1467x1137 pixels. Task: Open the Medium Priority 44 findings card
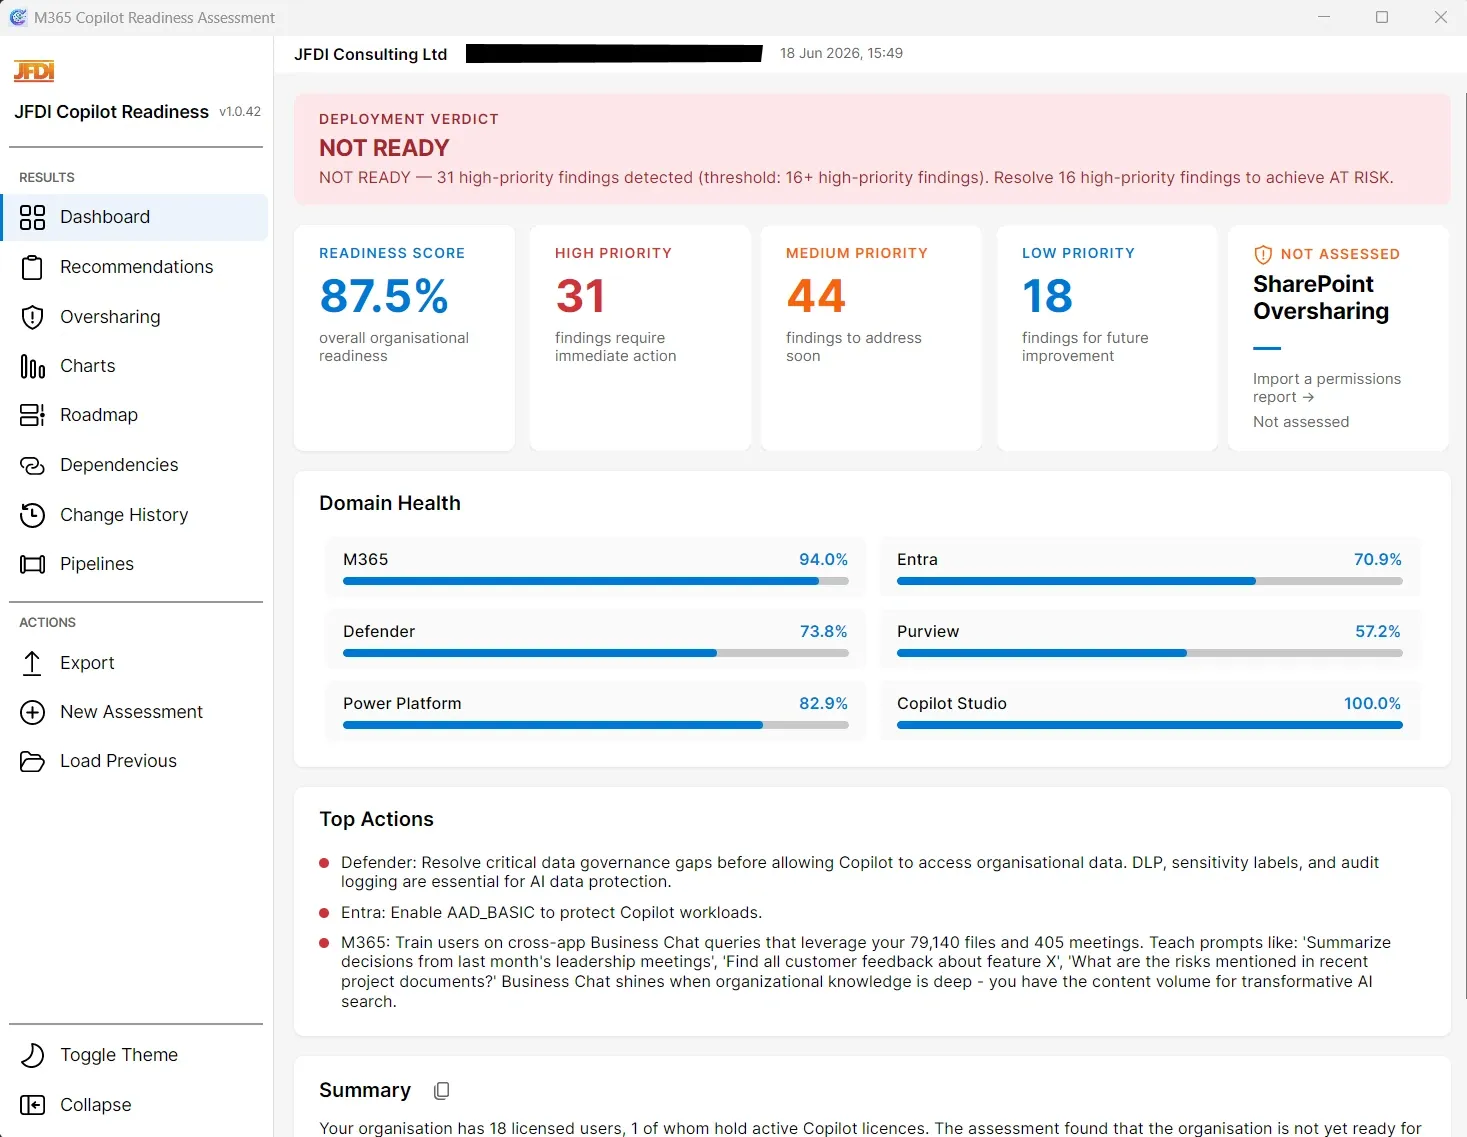[x=871, y=338]
